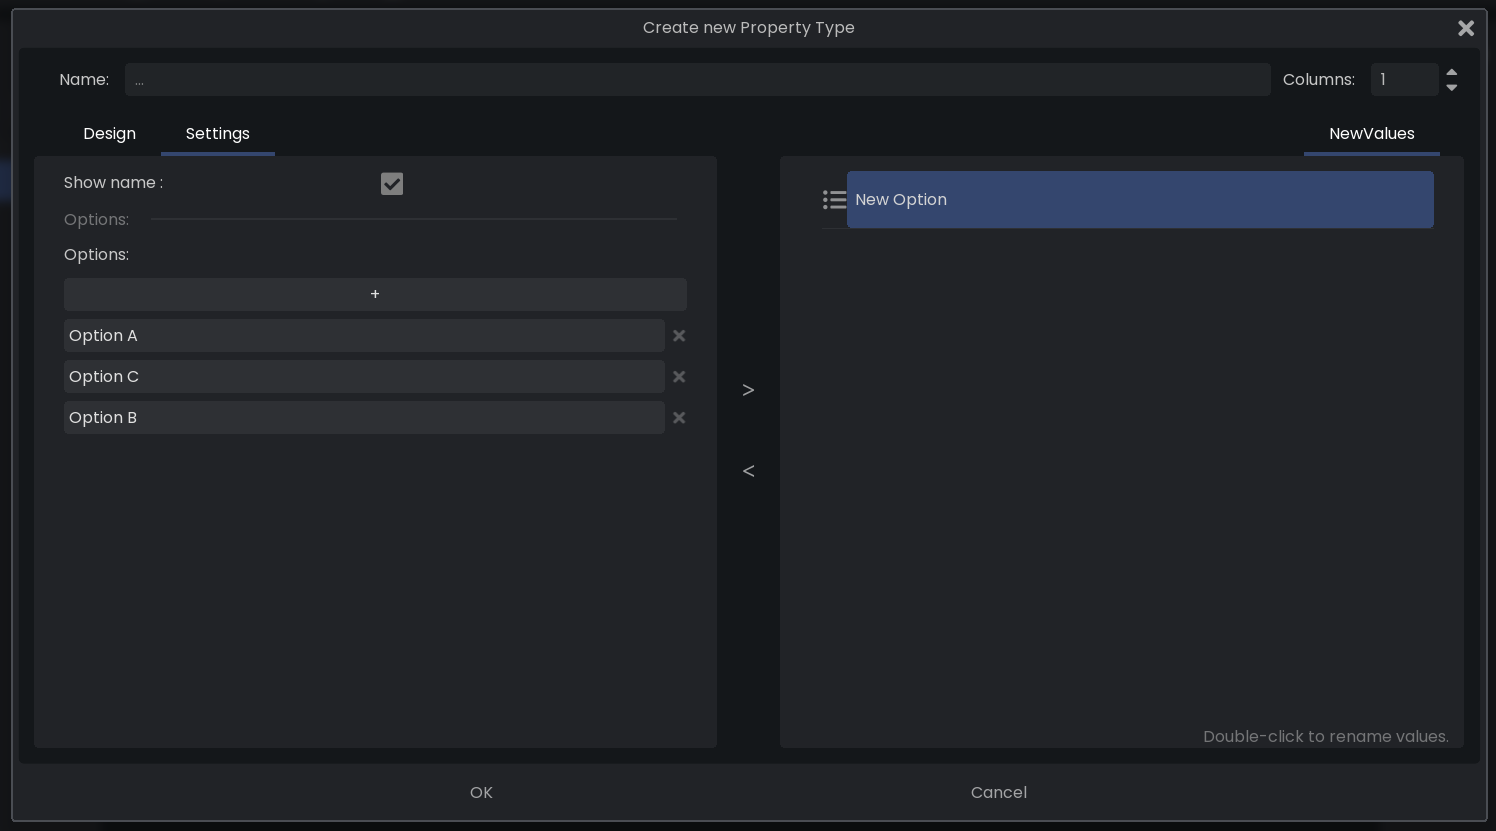Click the 'Name:' label

tap(84, 80)
